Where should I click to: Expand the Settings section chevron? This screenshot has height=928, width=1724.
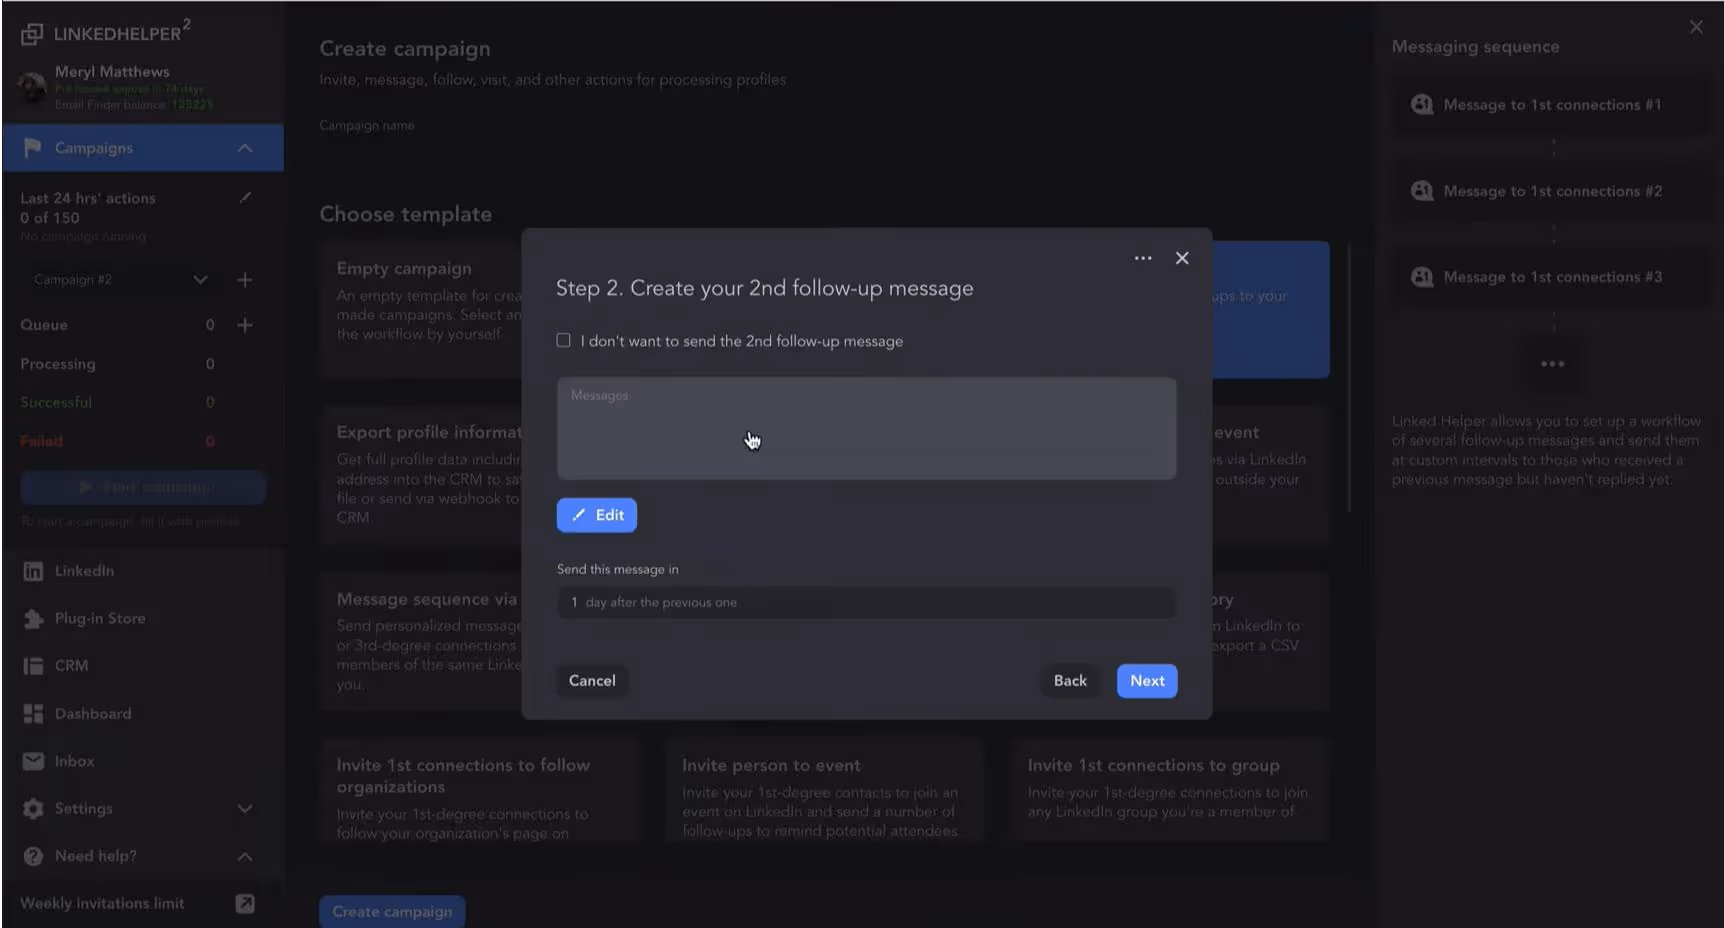tap(245, 809)
